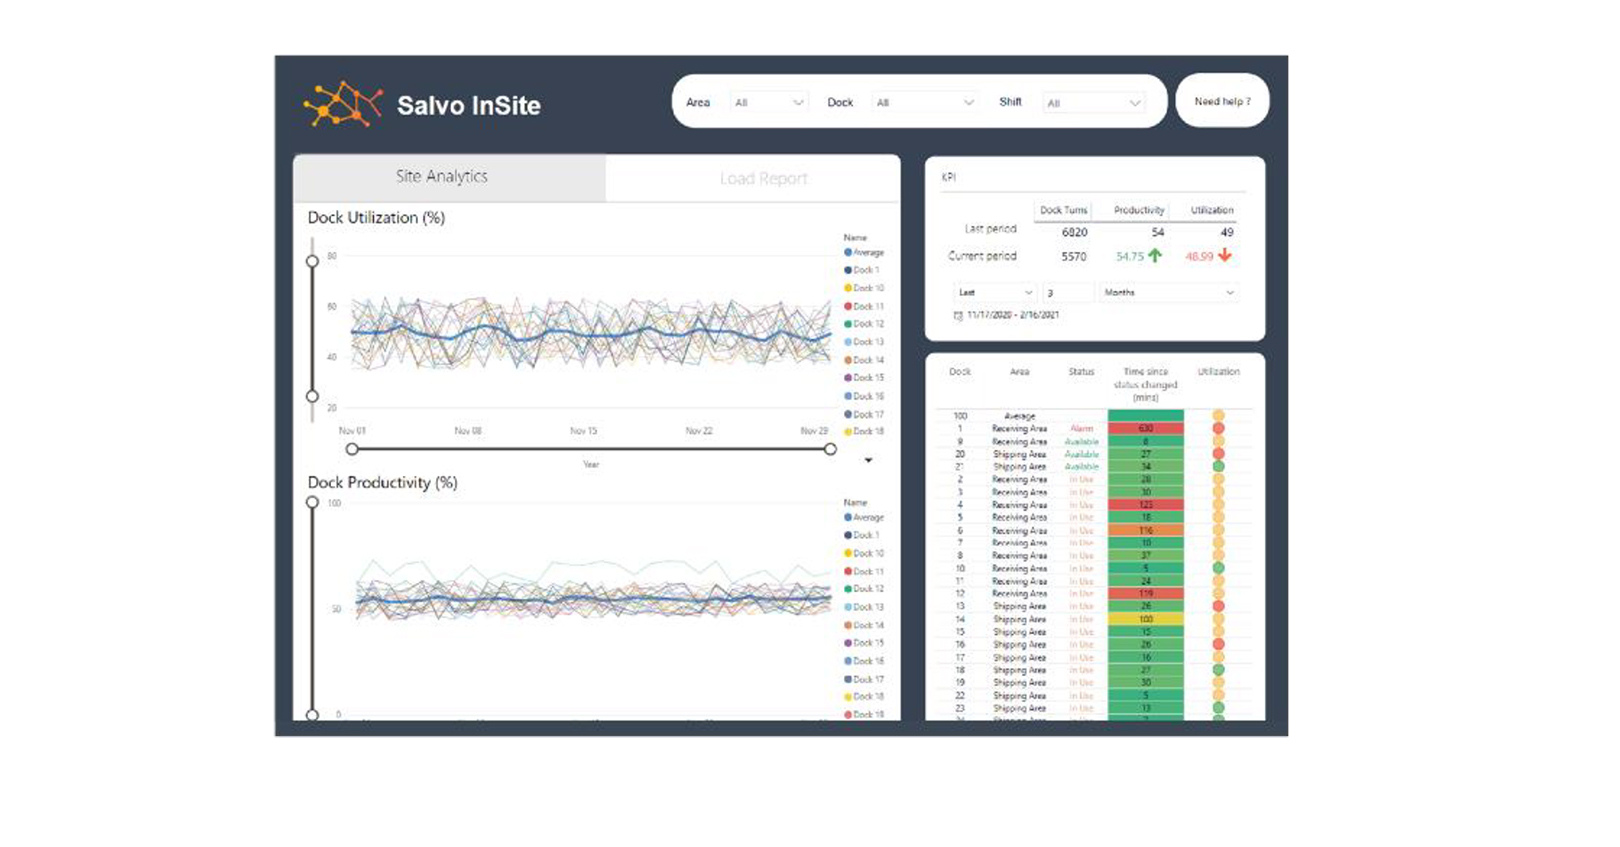Select the Site Analytics tab
This screenshot has height=847, width=1620.
click(x=442, y=177)
